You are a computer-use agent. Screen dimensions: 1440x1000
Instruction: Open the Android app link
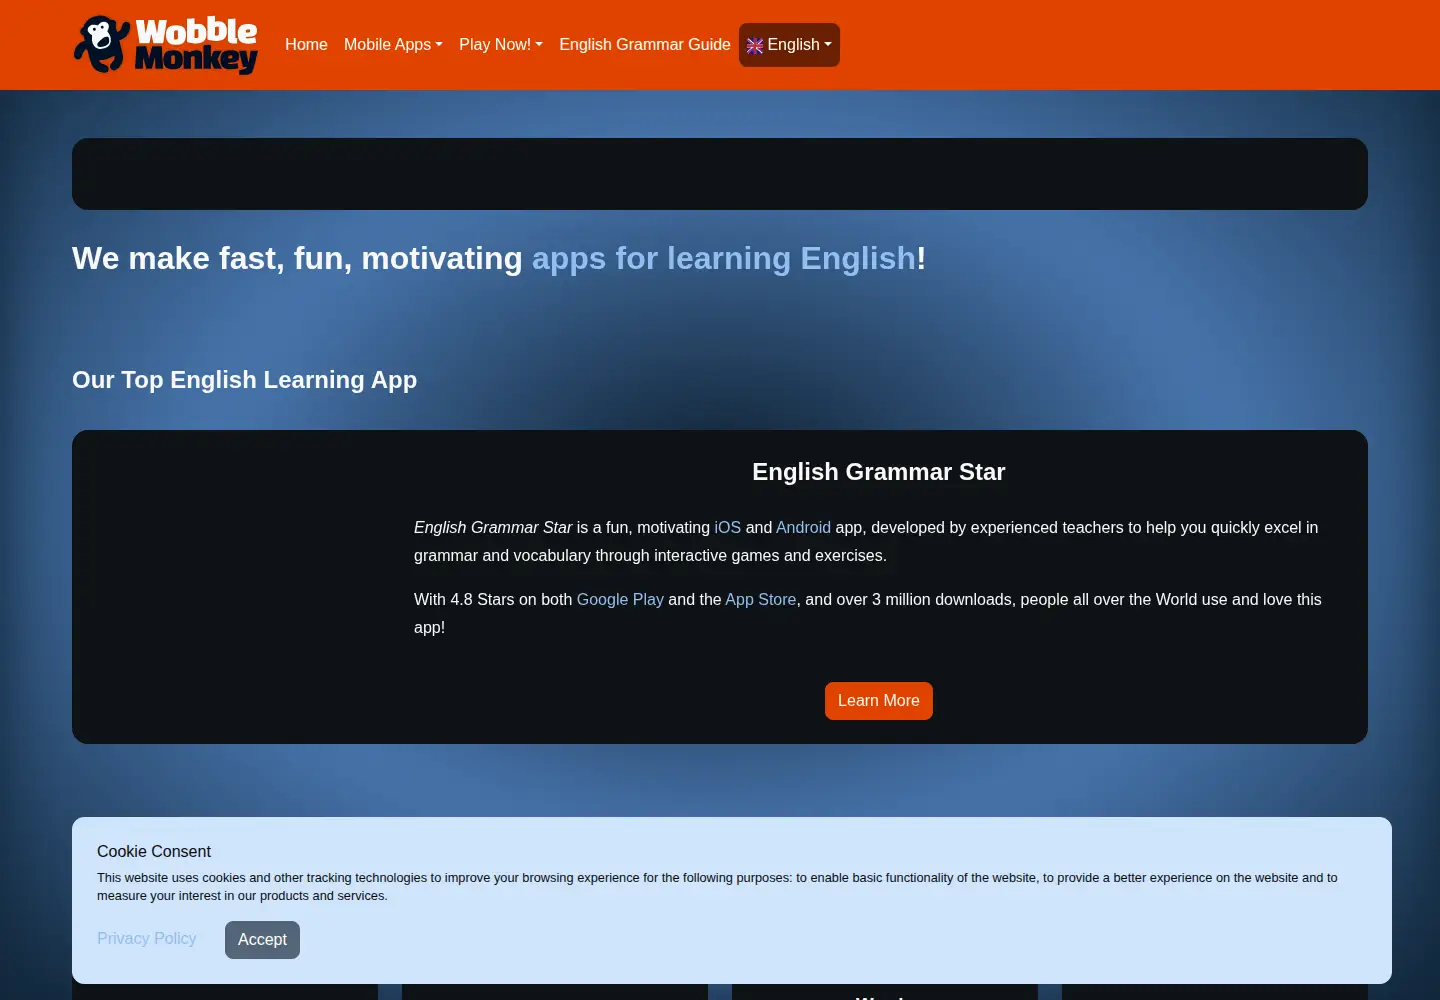803,527
